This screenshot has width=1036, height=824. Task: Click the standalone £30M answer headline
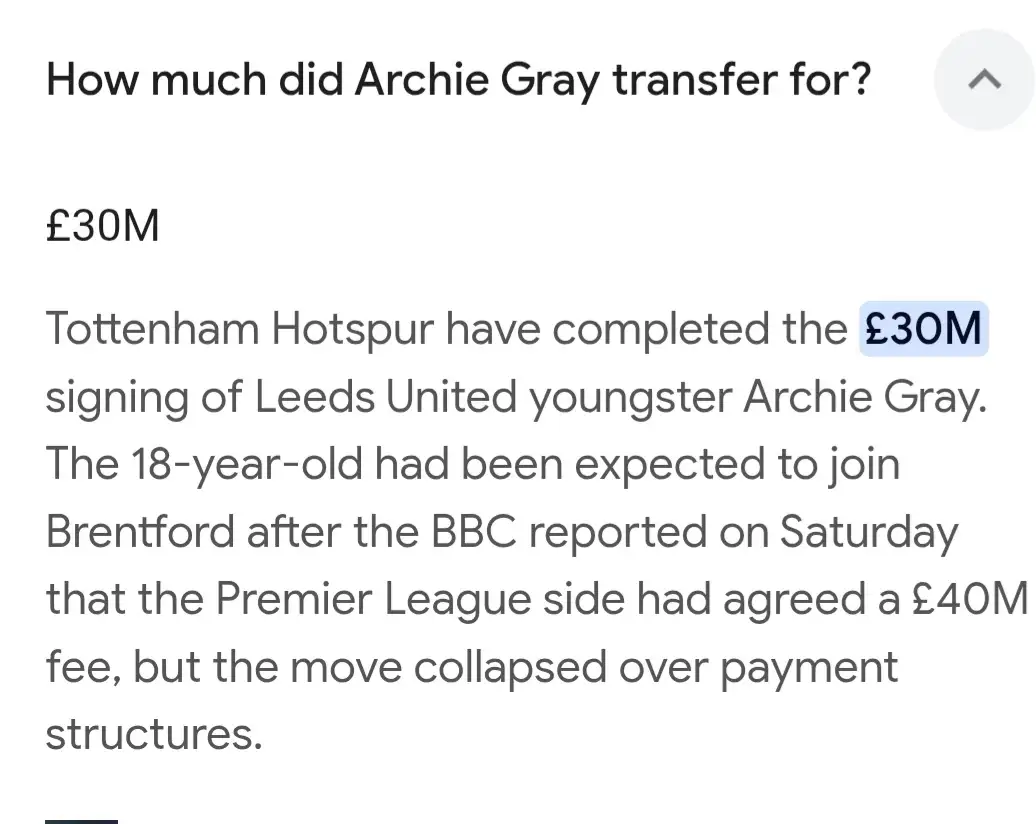coord(103,227)
